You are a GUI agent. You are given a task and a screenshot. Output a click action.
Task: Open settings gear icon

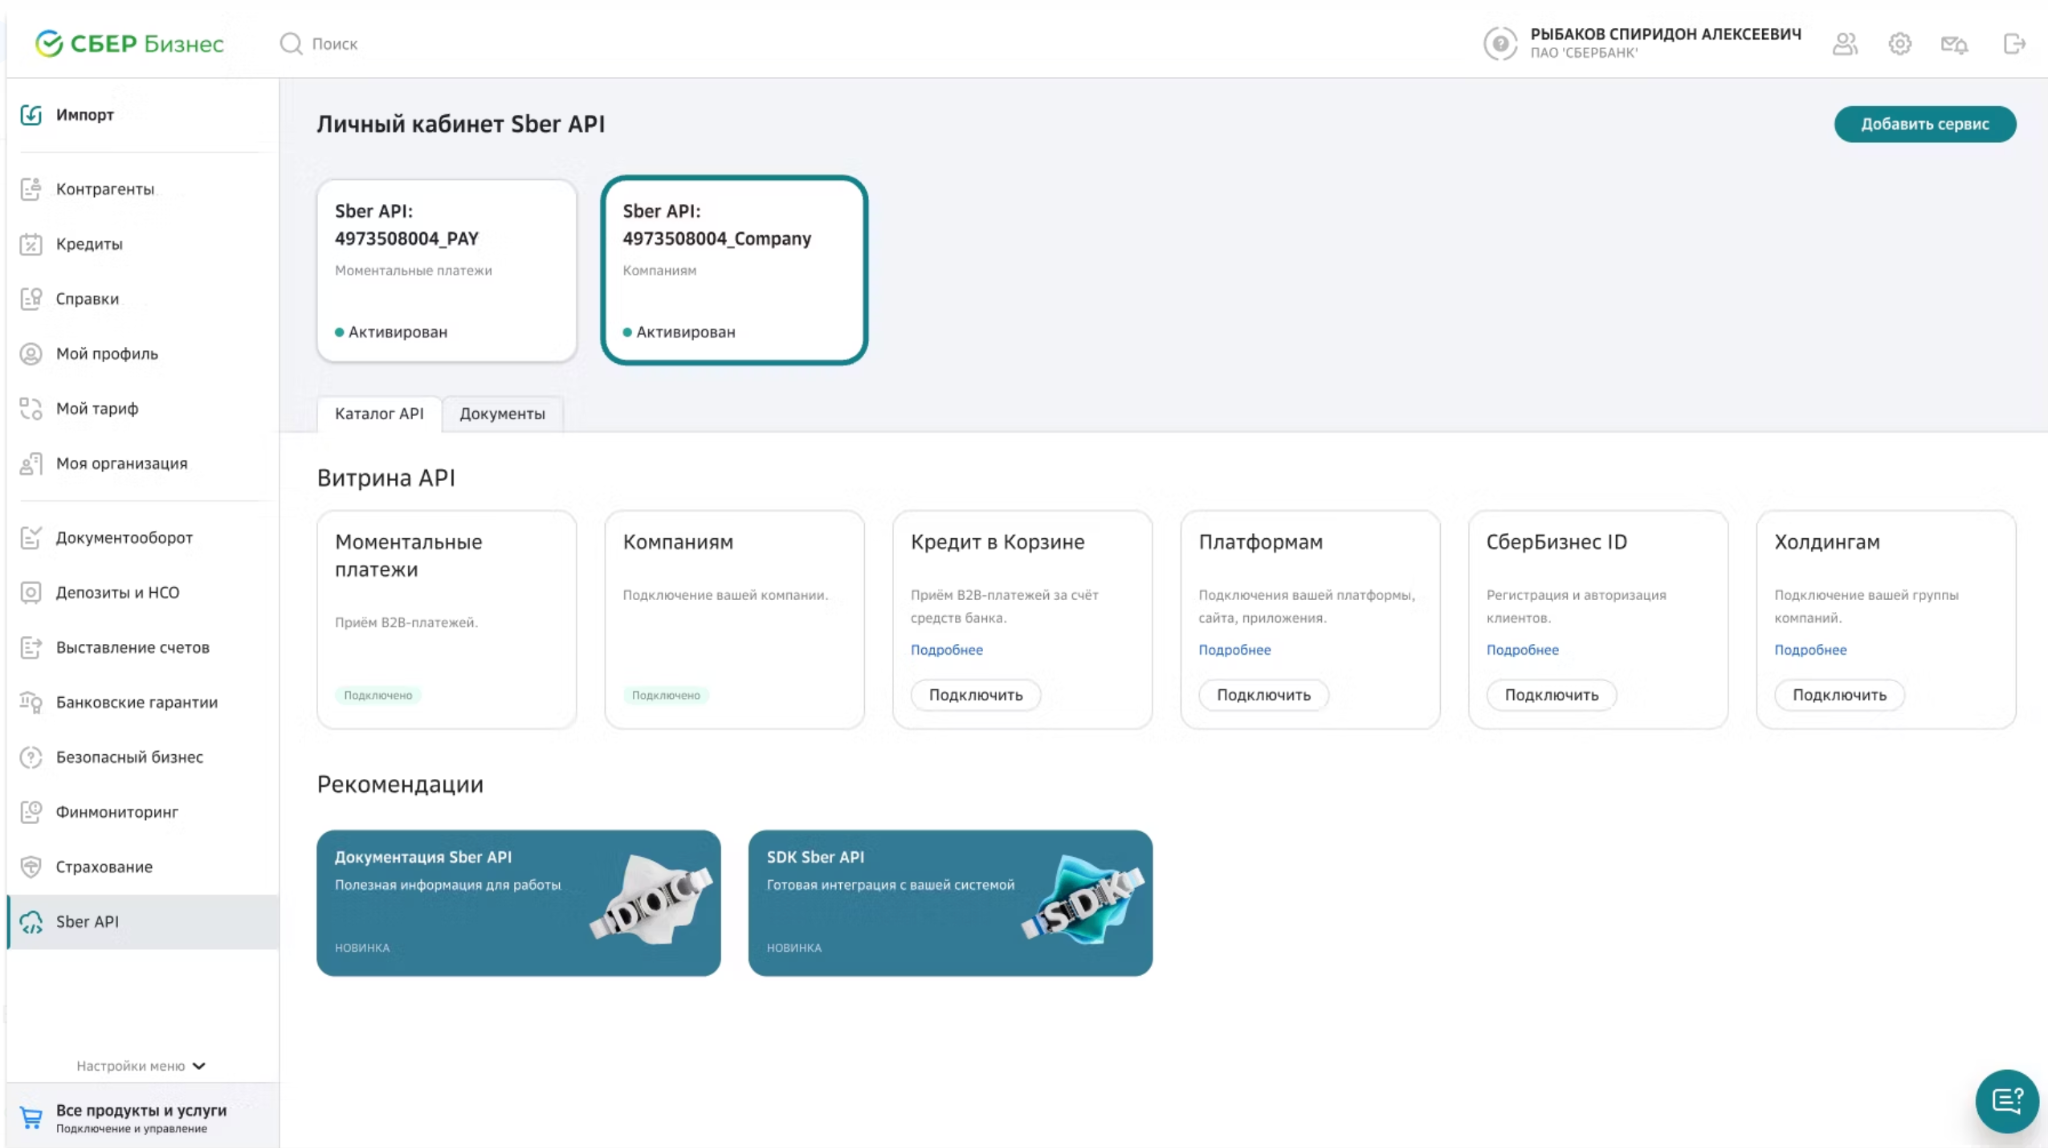1900,43
